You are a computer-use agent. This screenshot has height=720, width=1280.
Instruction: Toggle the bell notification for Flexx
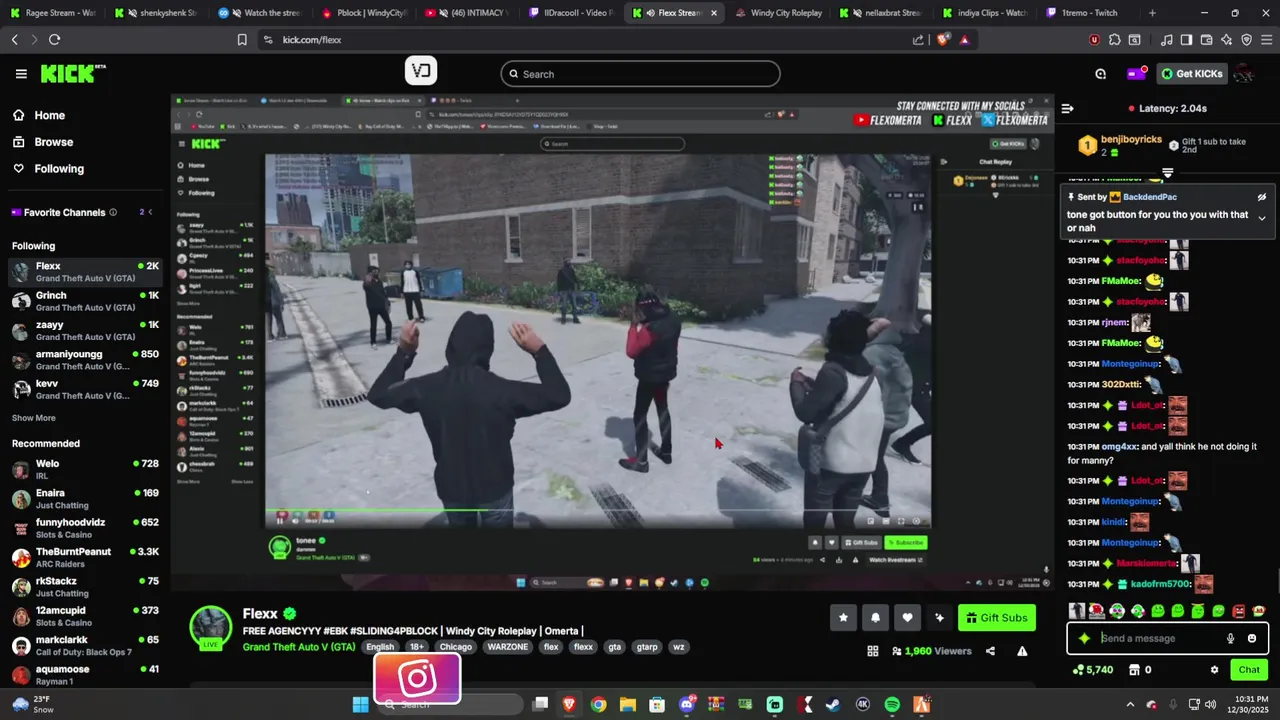click(875, 618)
